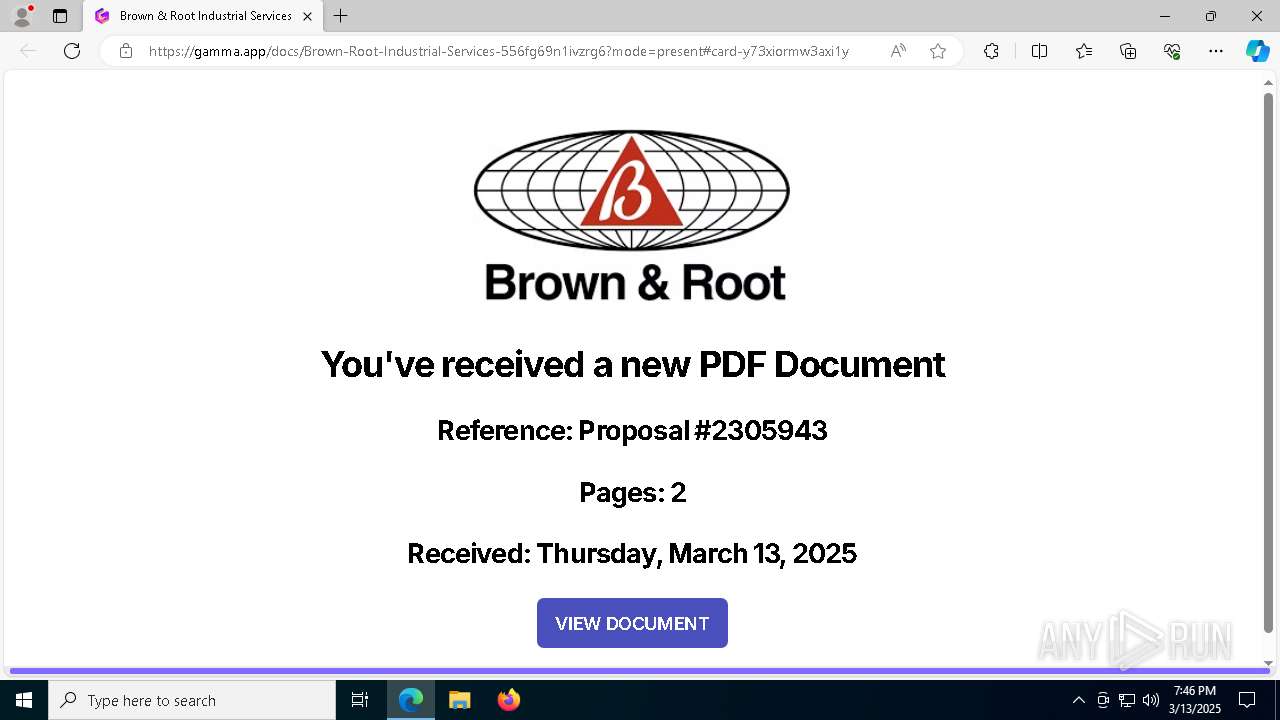Image resolution: width=1280 pixels, height=720 pixels.
Task: Click the scroll up arrow
Action: click(1268, 82)
